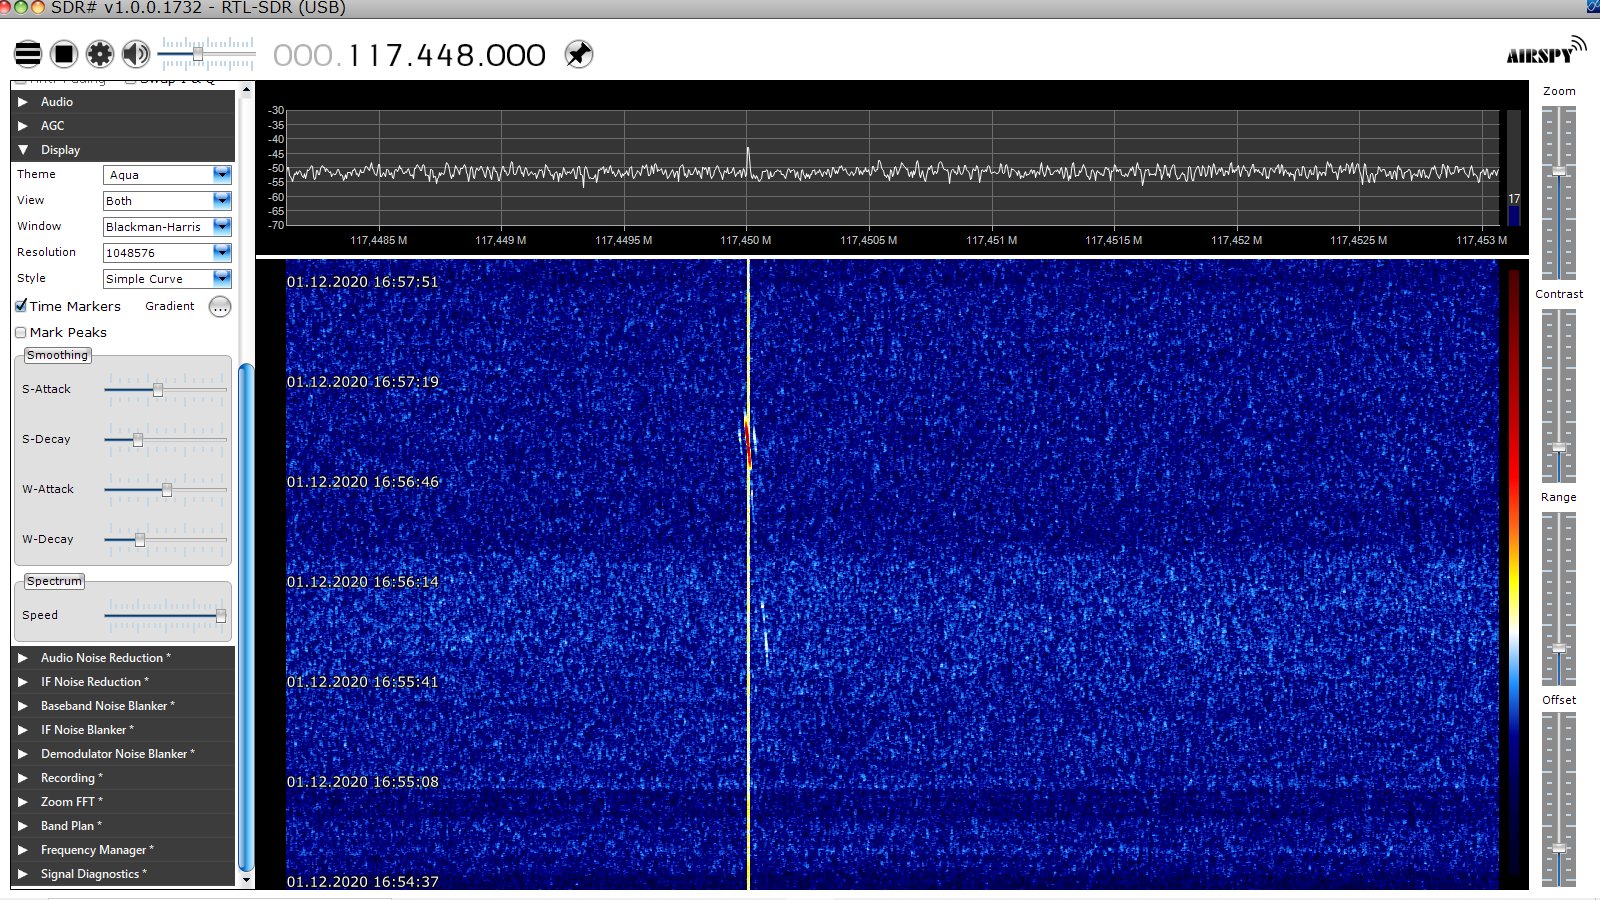Expand the Zoom FFT panel
Screen dimensions: 1600x900
tap(123, 802)
